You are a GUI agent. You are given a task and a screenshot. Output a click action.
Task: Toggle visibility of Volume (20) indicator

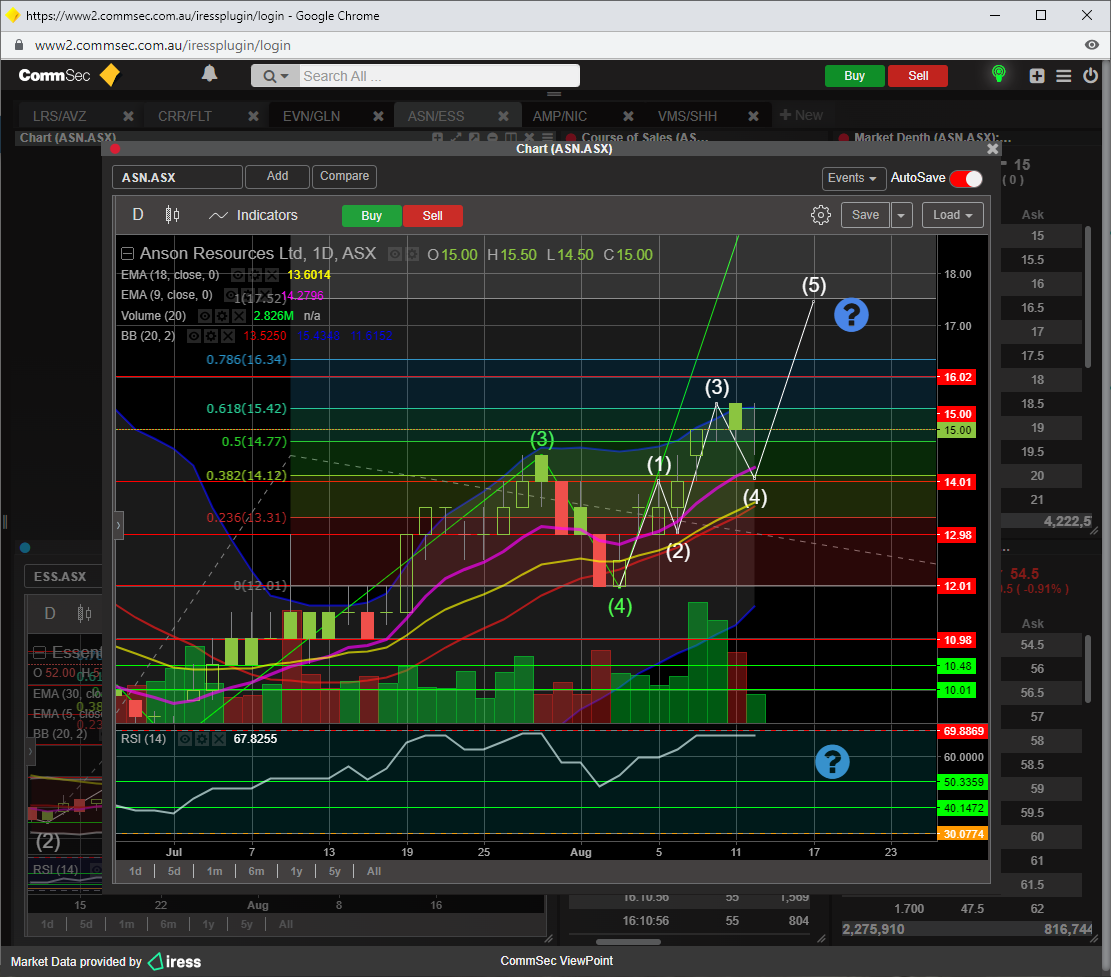pos(205,316)
